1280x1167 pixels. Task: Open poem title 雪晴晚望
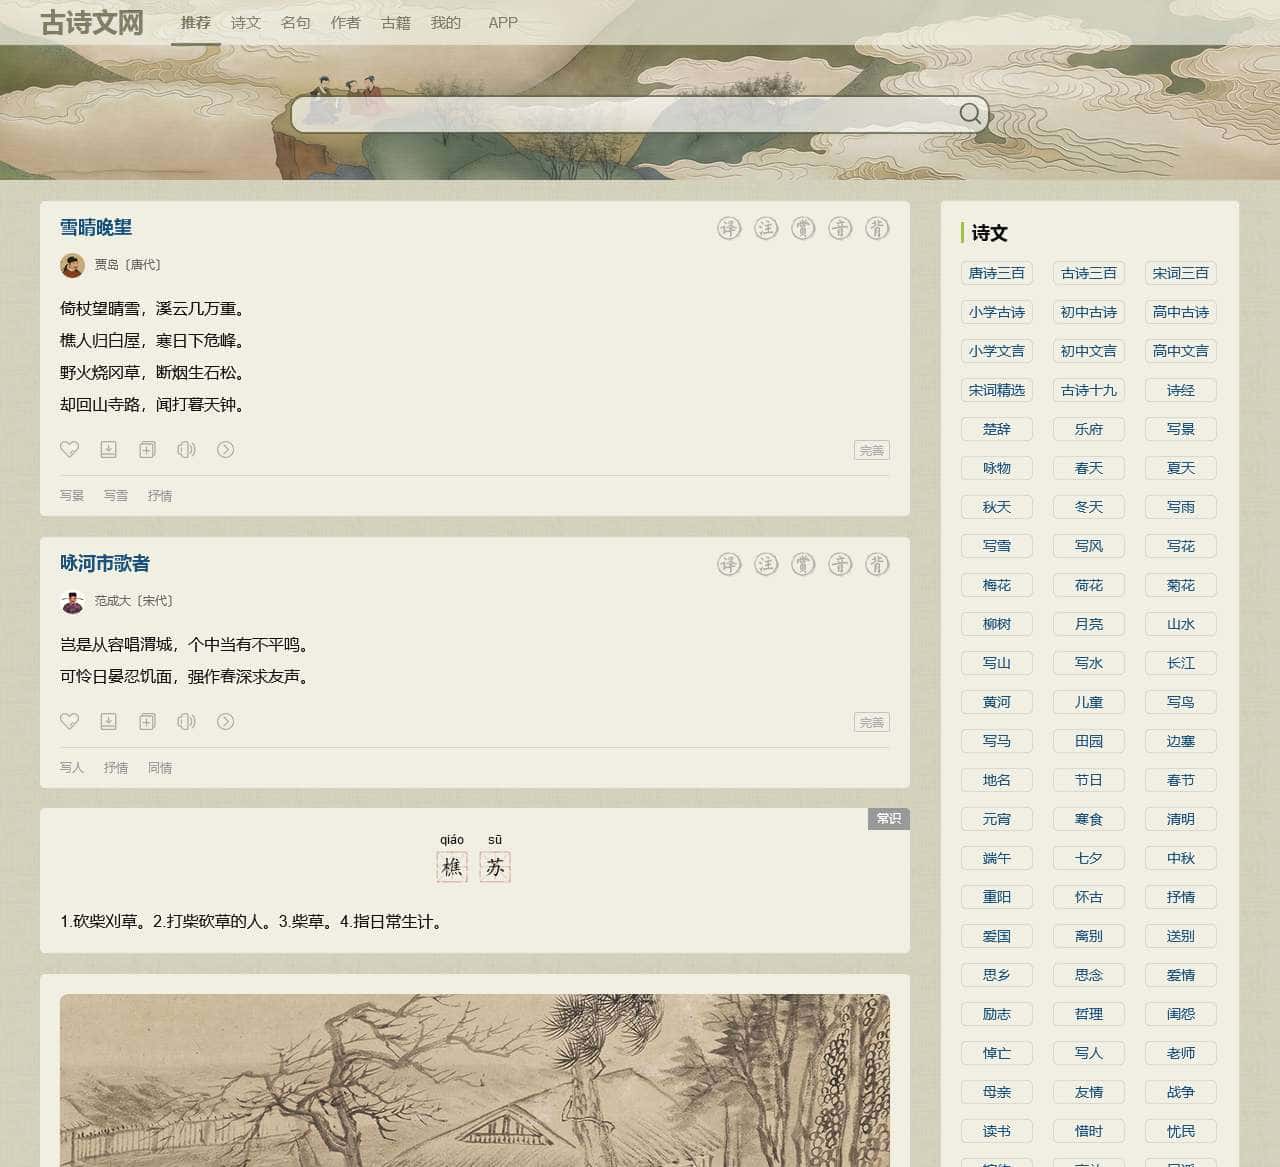pyautogui.click(x=96, y=228)
